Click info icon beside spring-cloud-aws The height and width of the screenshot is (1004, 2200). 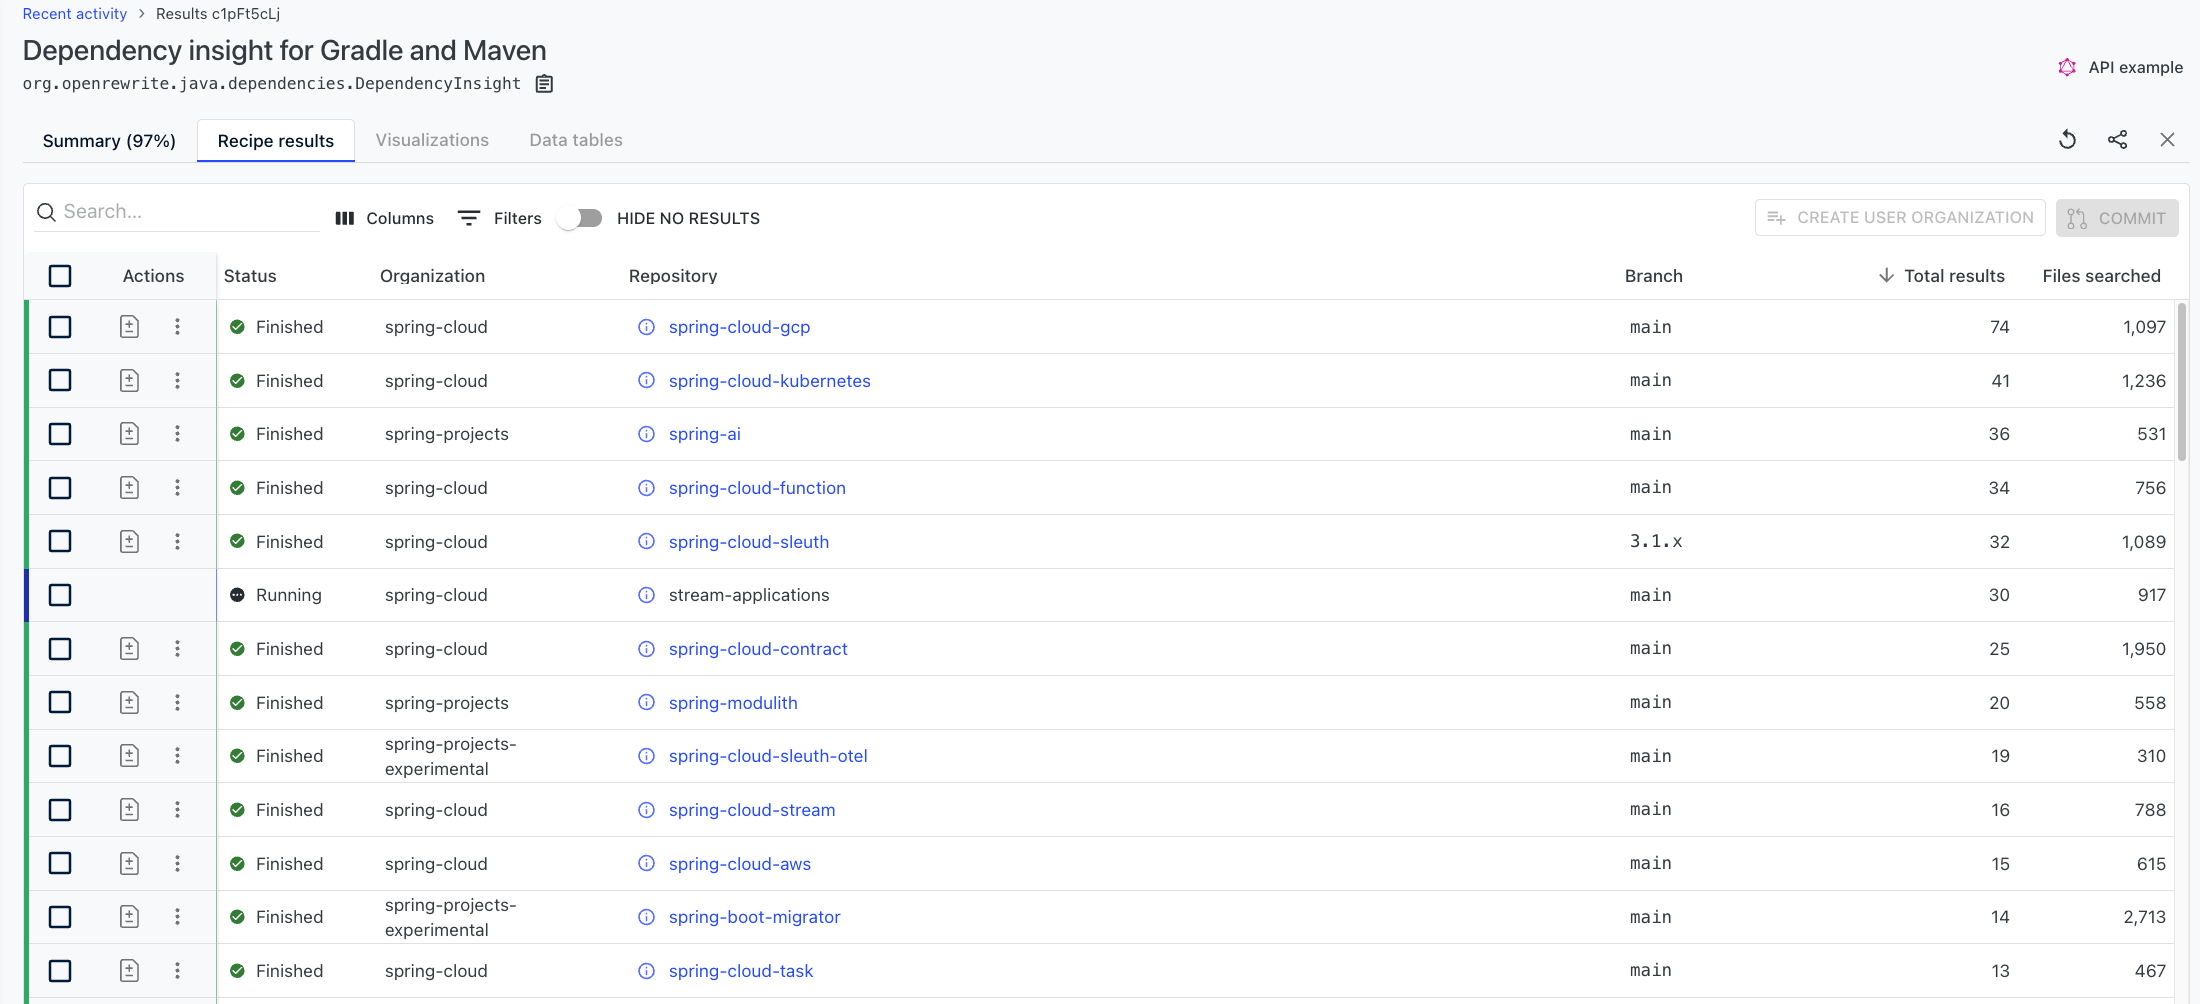[x=647, y=864]
